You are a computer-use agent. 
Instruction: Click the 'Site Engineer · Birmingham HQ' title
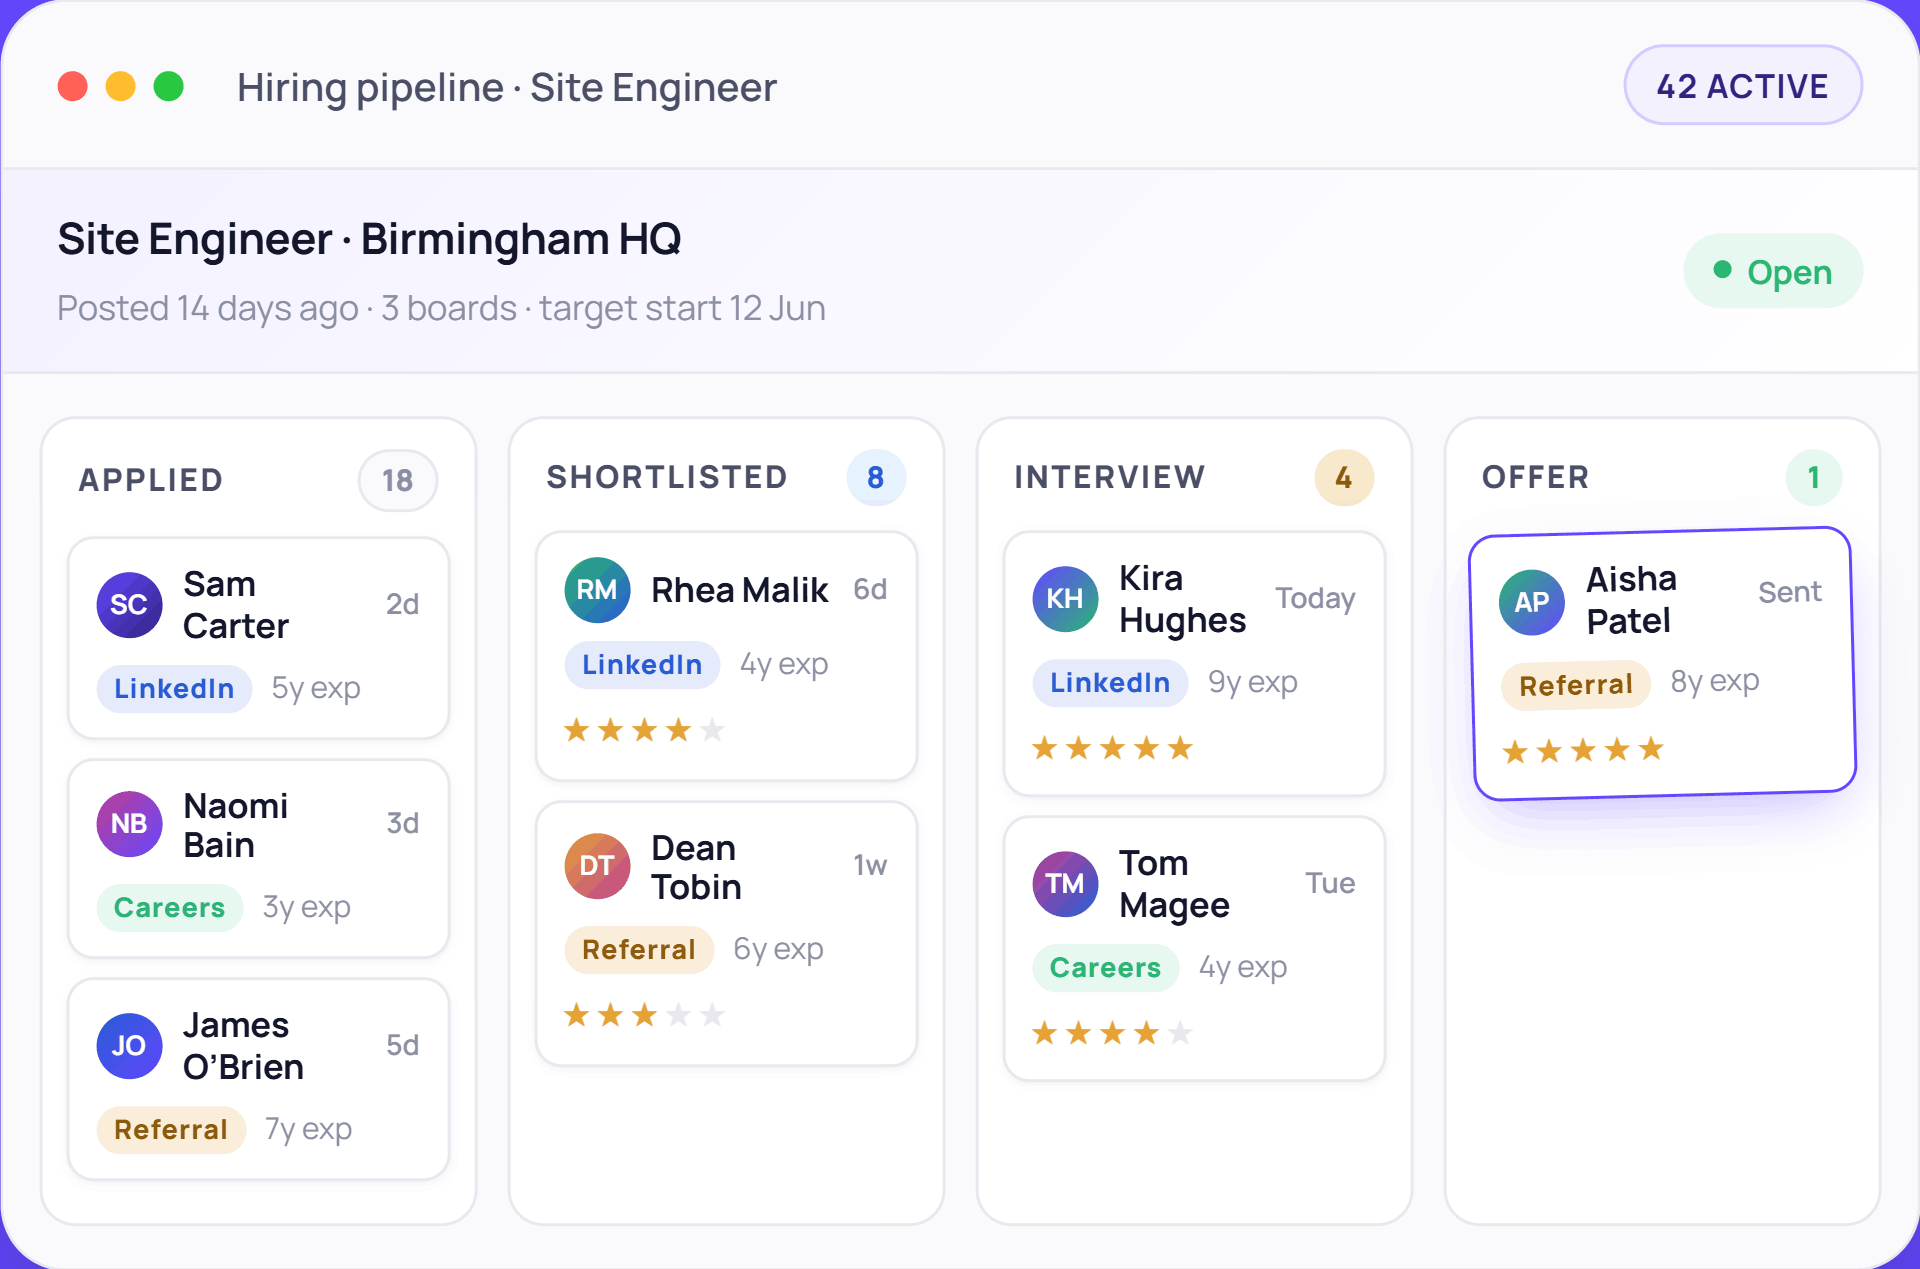pos(369,240)
